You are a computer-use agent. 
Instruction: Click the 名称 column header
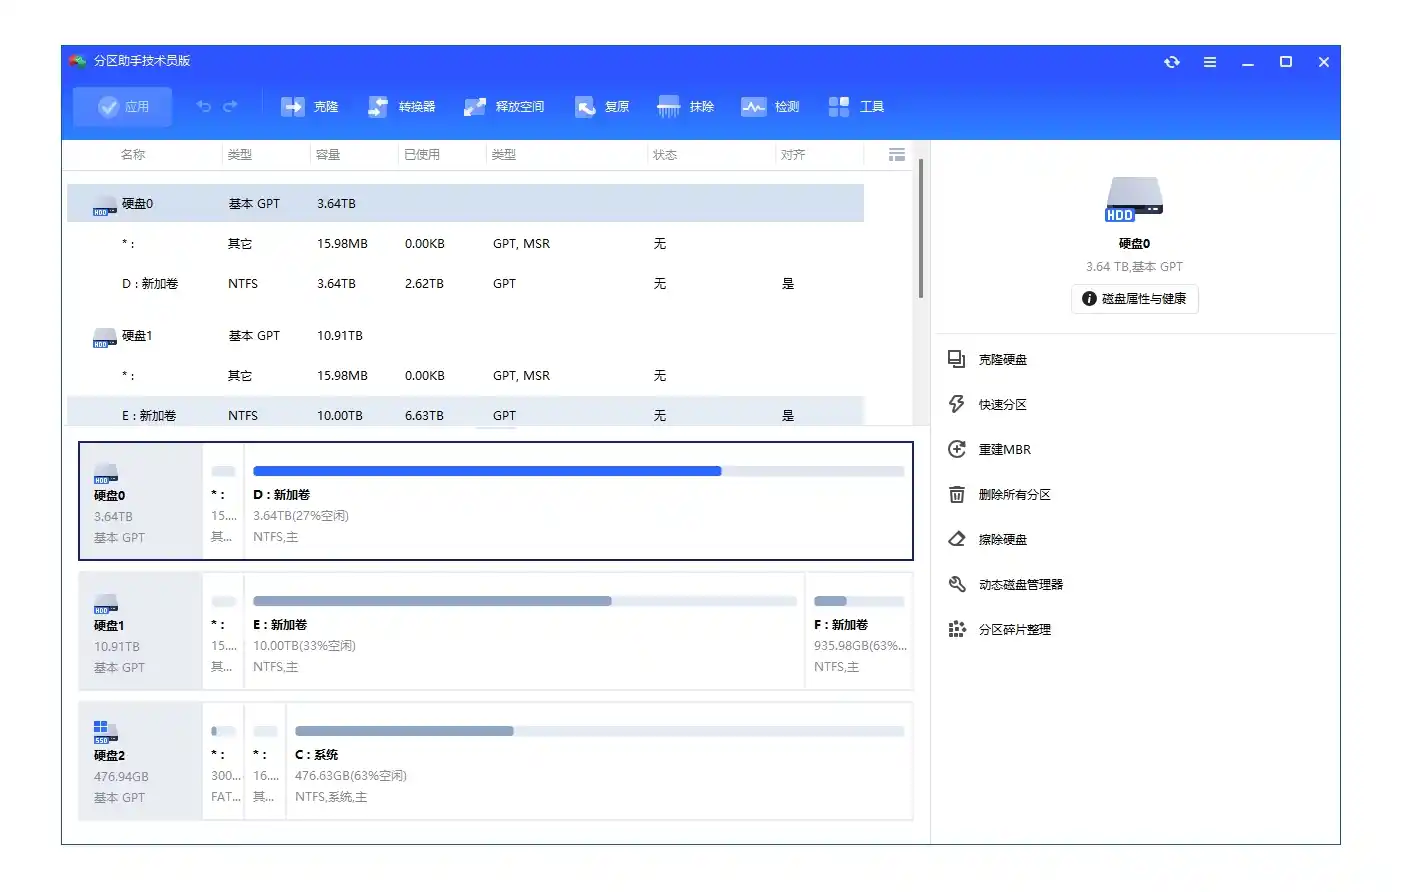tap(133, 155)
